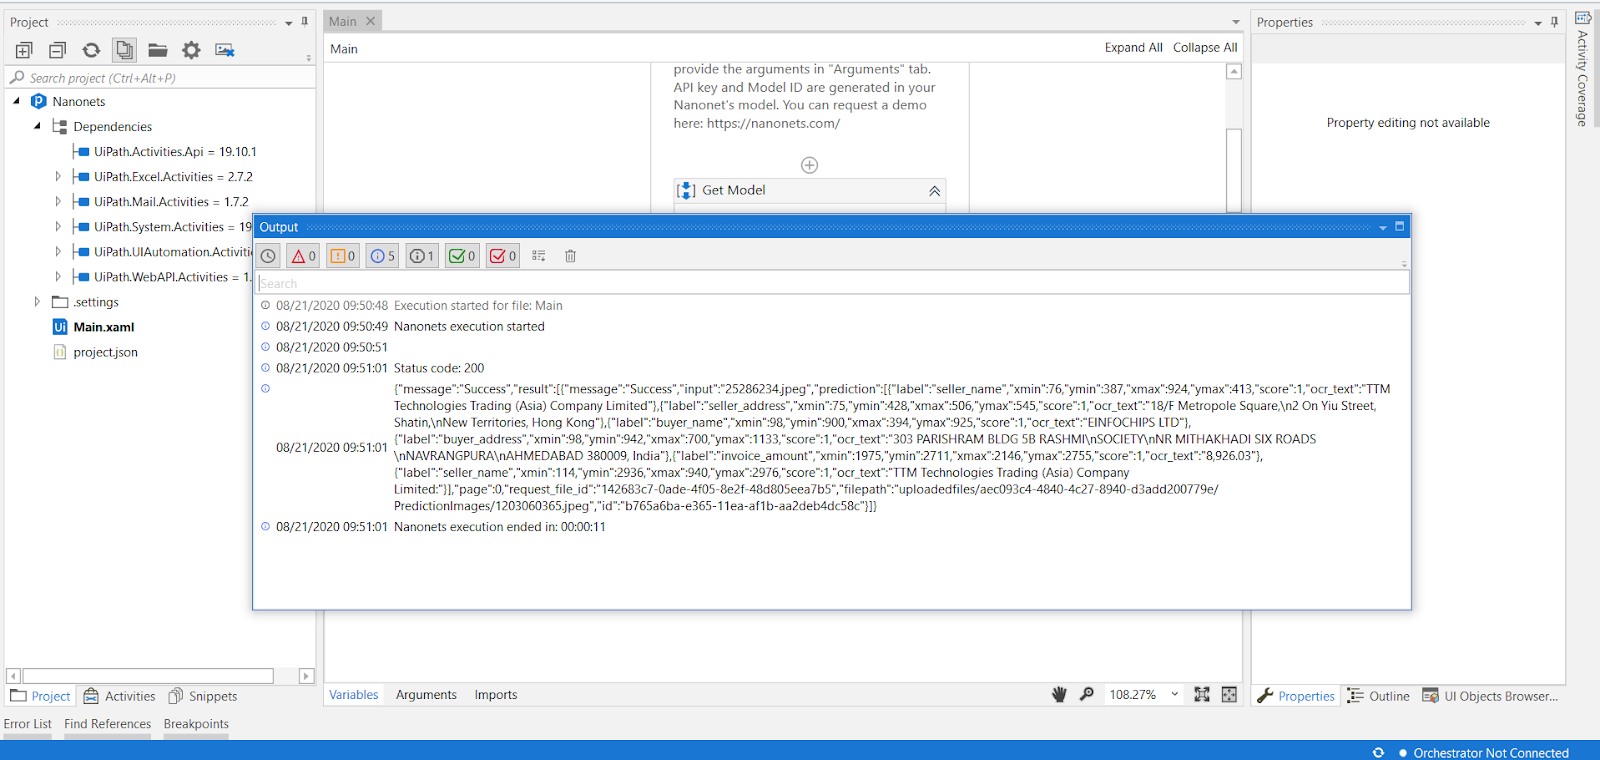
Task: Maximize the Output panel window
Action: (1399, 226)
